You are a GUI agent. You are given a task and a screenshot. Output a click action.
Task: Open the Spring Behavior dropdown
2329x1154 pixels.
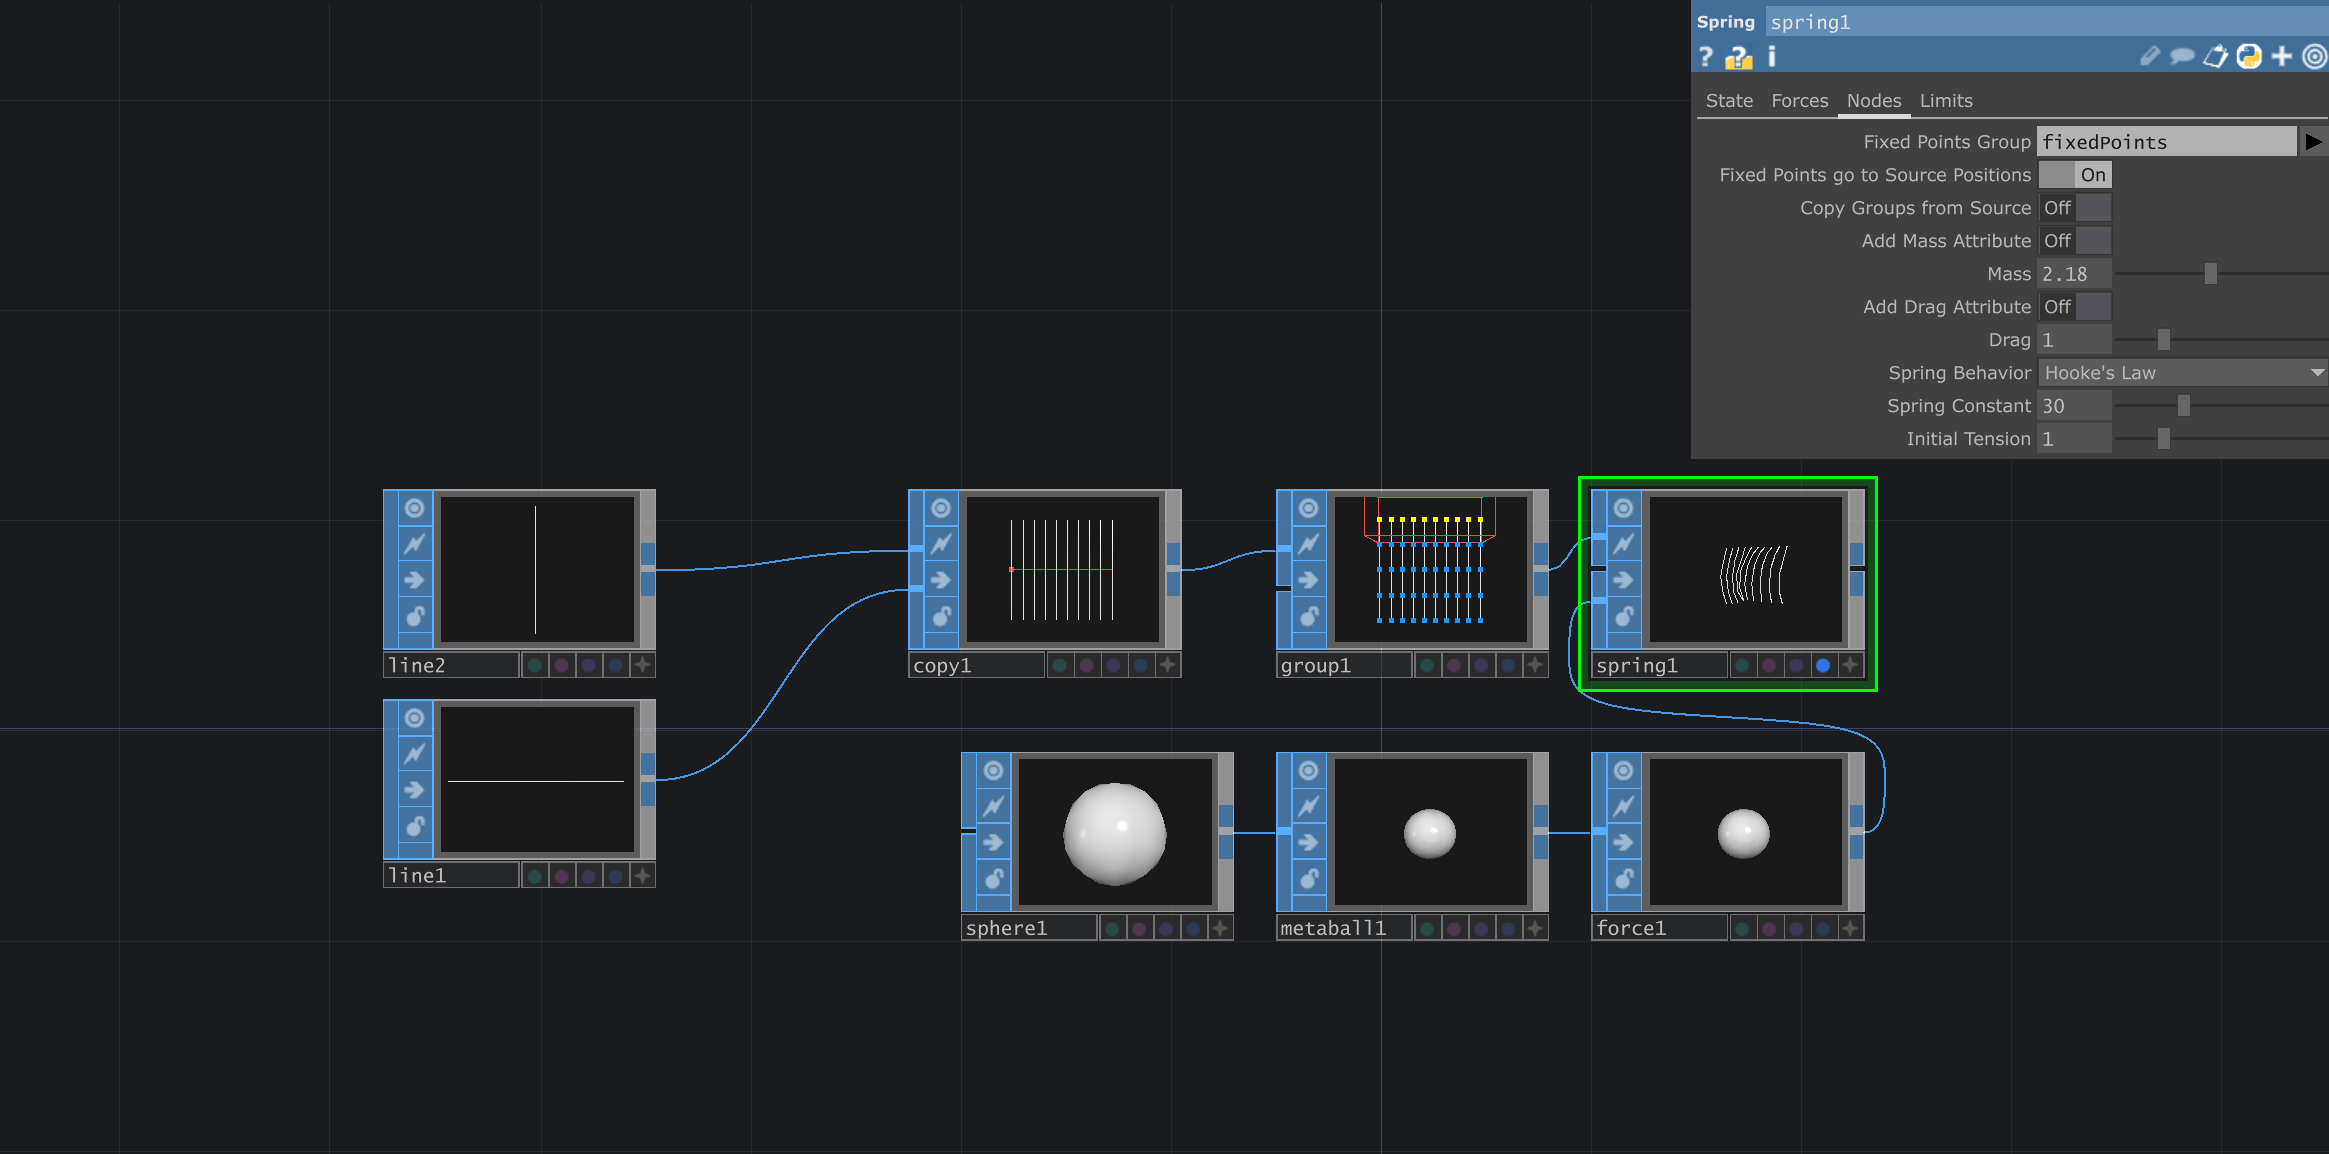[x=2182, y=373]
